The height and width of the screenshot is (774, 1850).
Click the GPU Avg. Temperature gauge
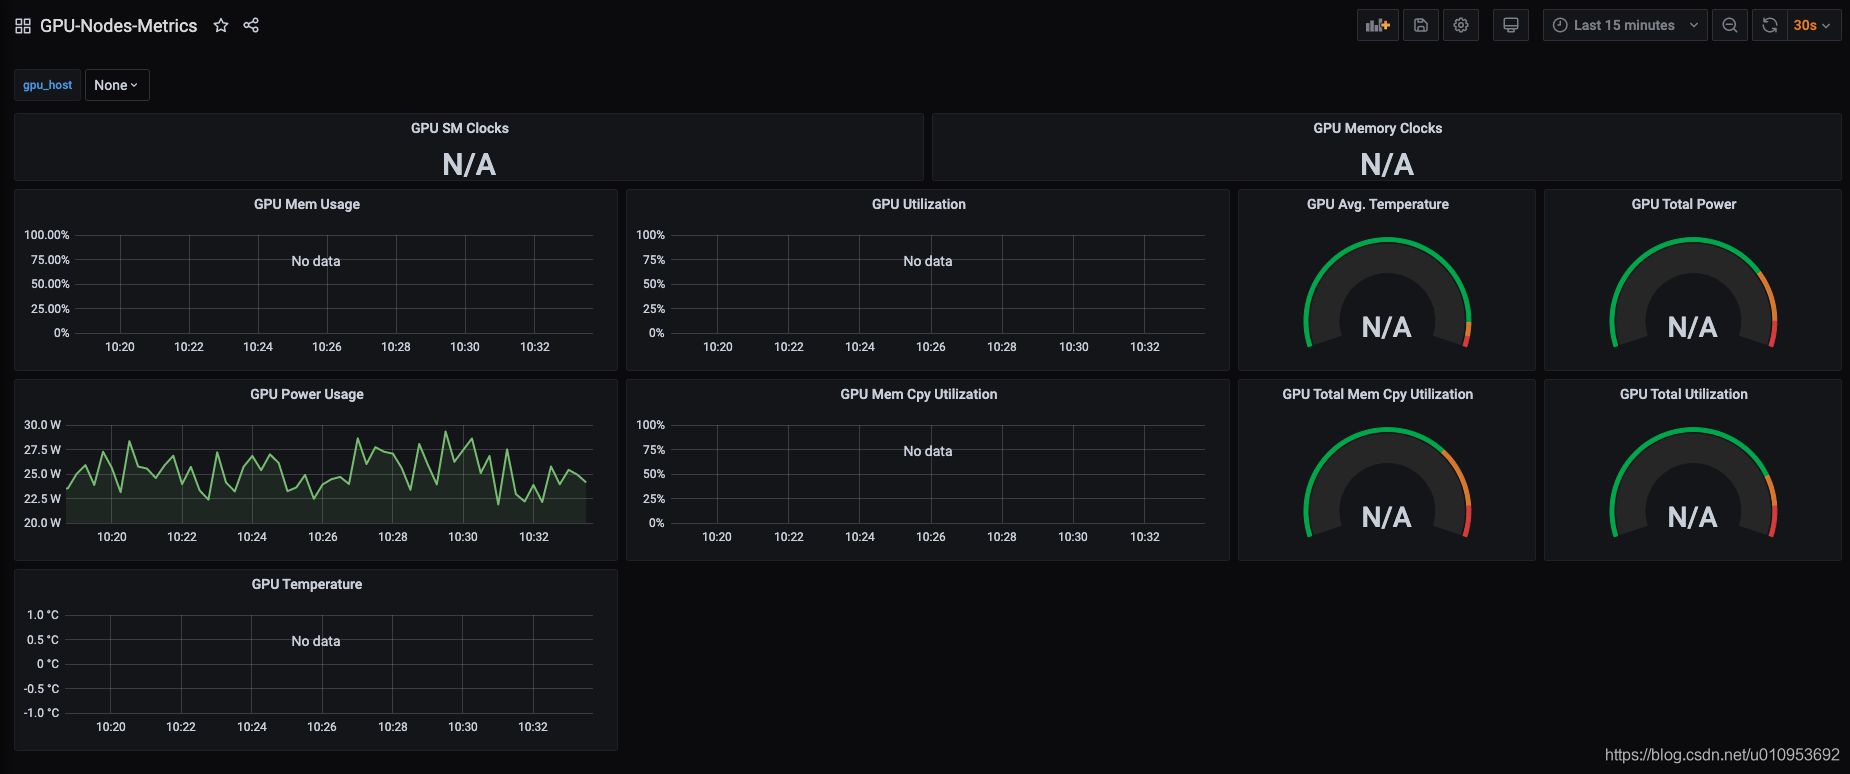(x=1387, y=293)
